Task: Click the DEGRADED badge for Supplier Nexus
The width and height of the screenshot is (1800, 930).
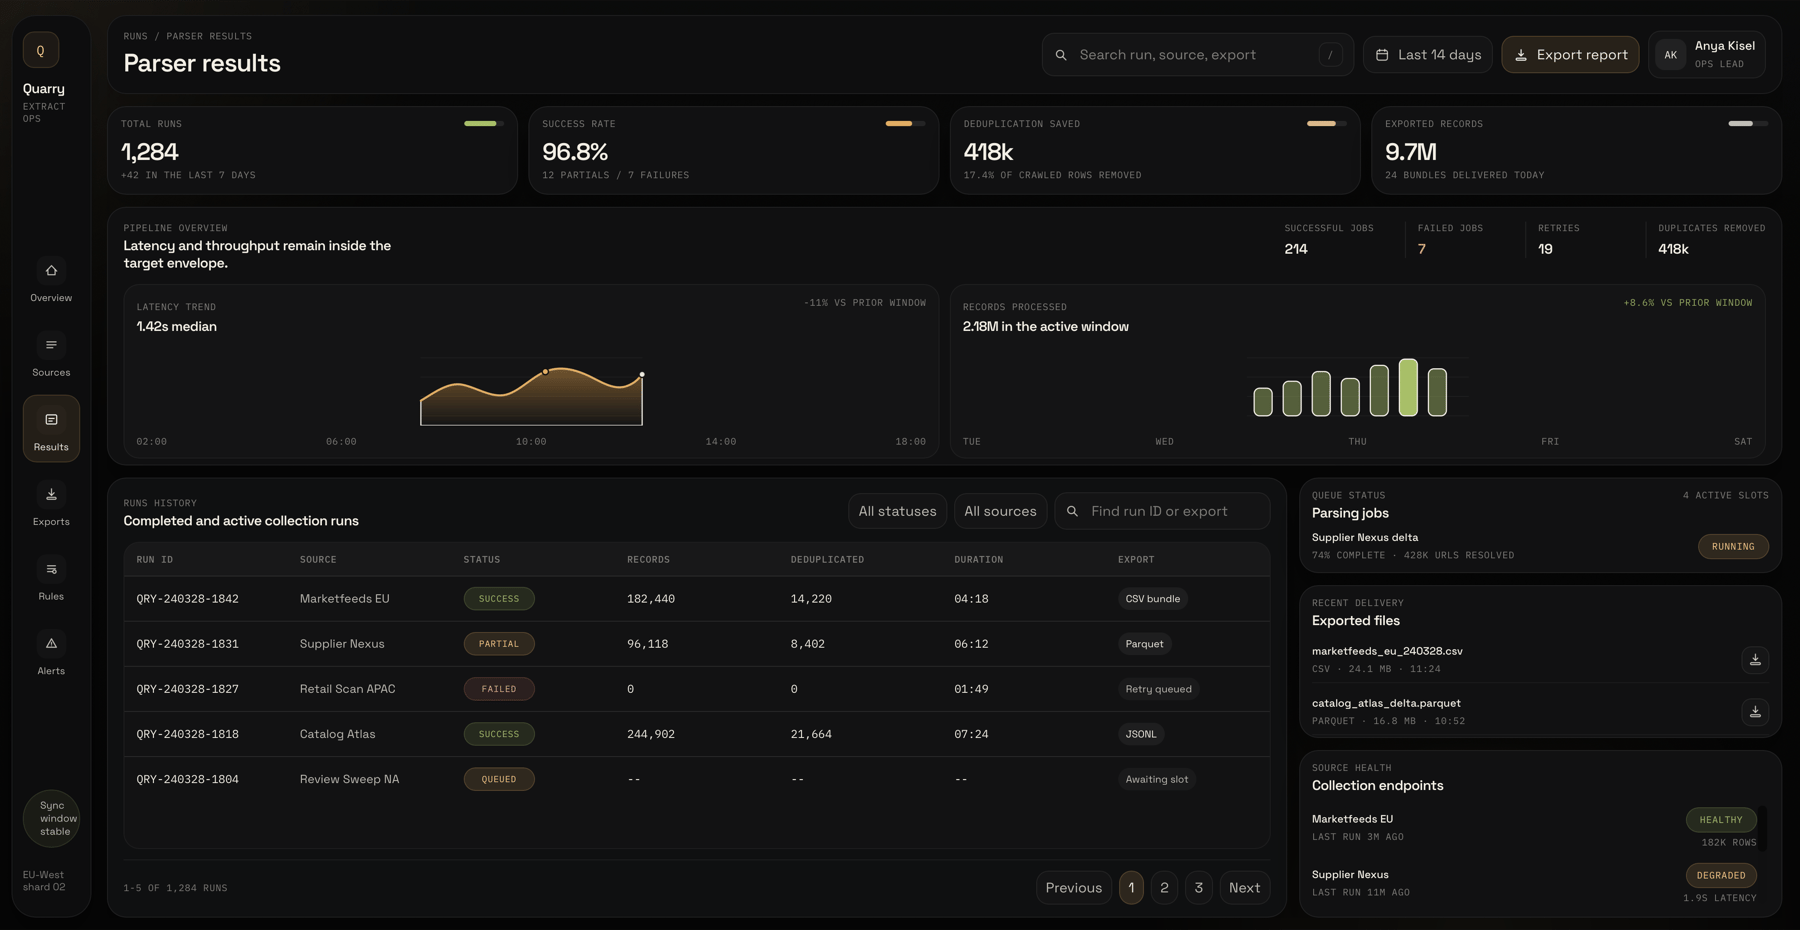Action: (x=1721, y=875)
